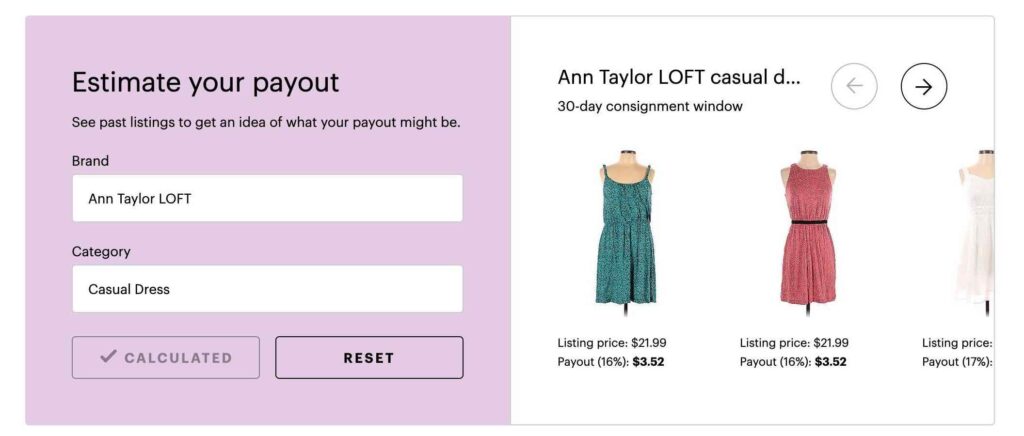This screenshot has width=1024, height=436.
Task: Click the CALCULATED button
Action: [x=166, y=358]
